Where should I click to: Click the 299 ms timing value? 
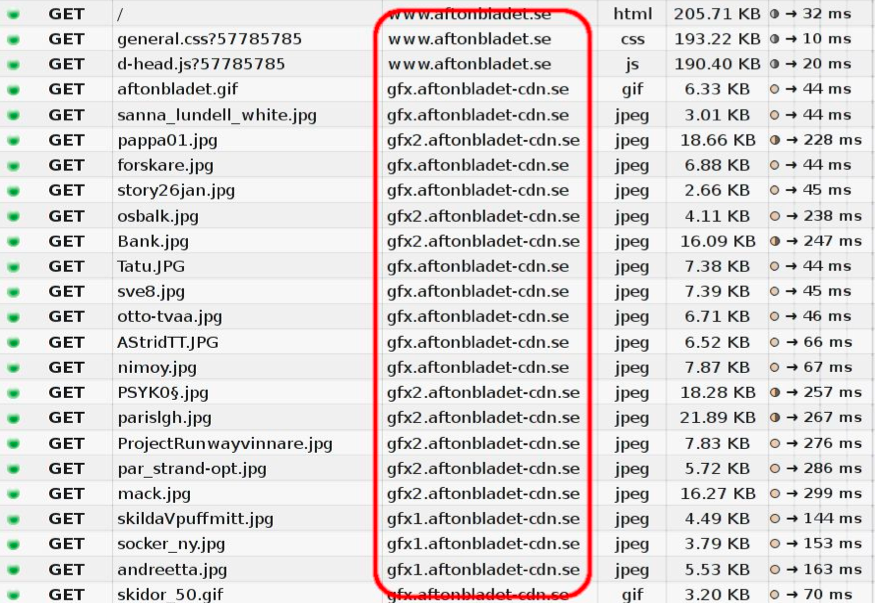pos(833,494)
